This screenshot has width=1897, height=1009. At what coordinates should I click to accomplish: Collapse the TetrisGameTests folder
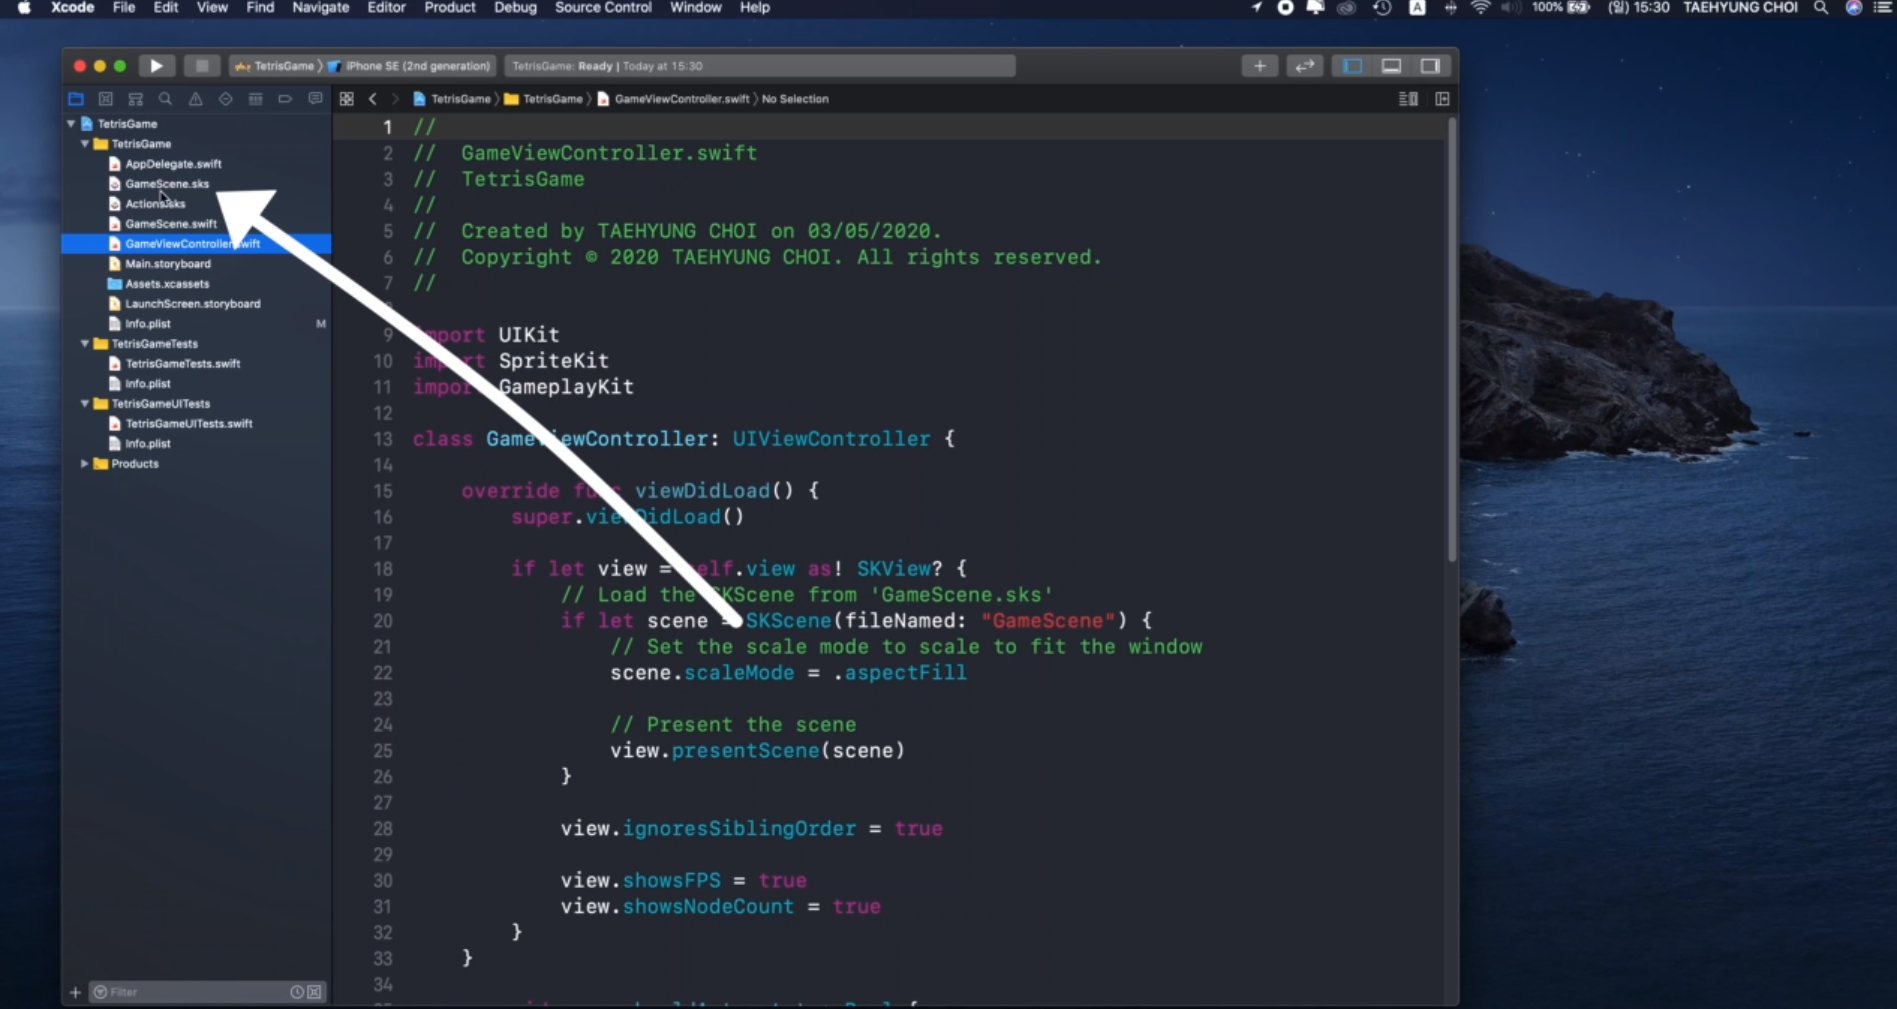point(85,344)
